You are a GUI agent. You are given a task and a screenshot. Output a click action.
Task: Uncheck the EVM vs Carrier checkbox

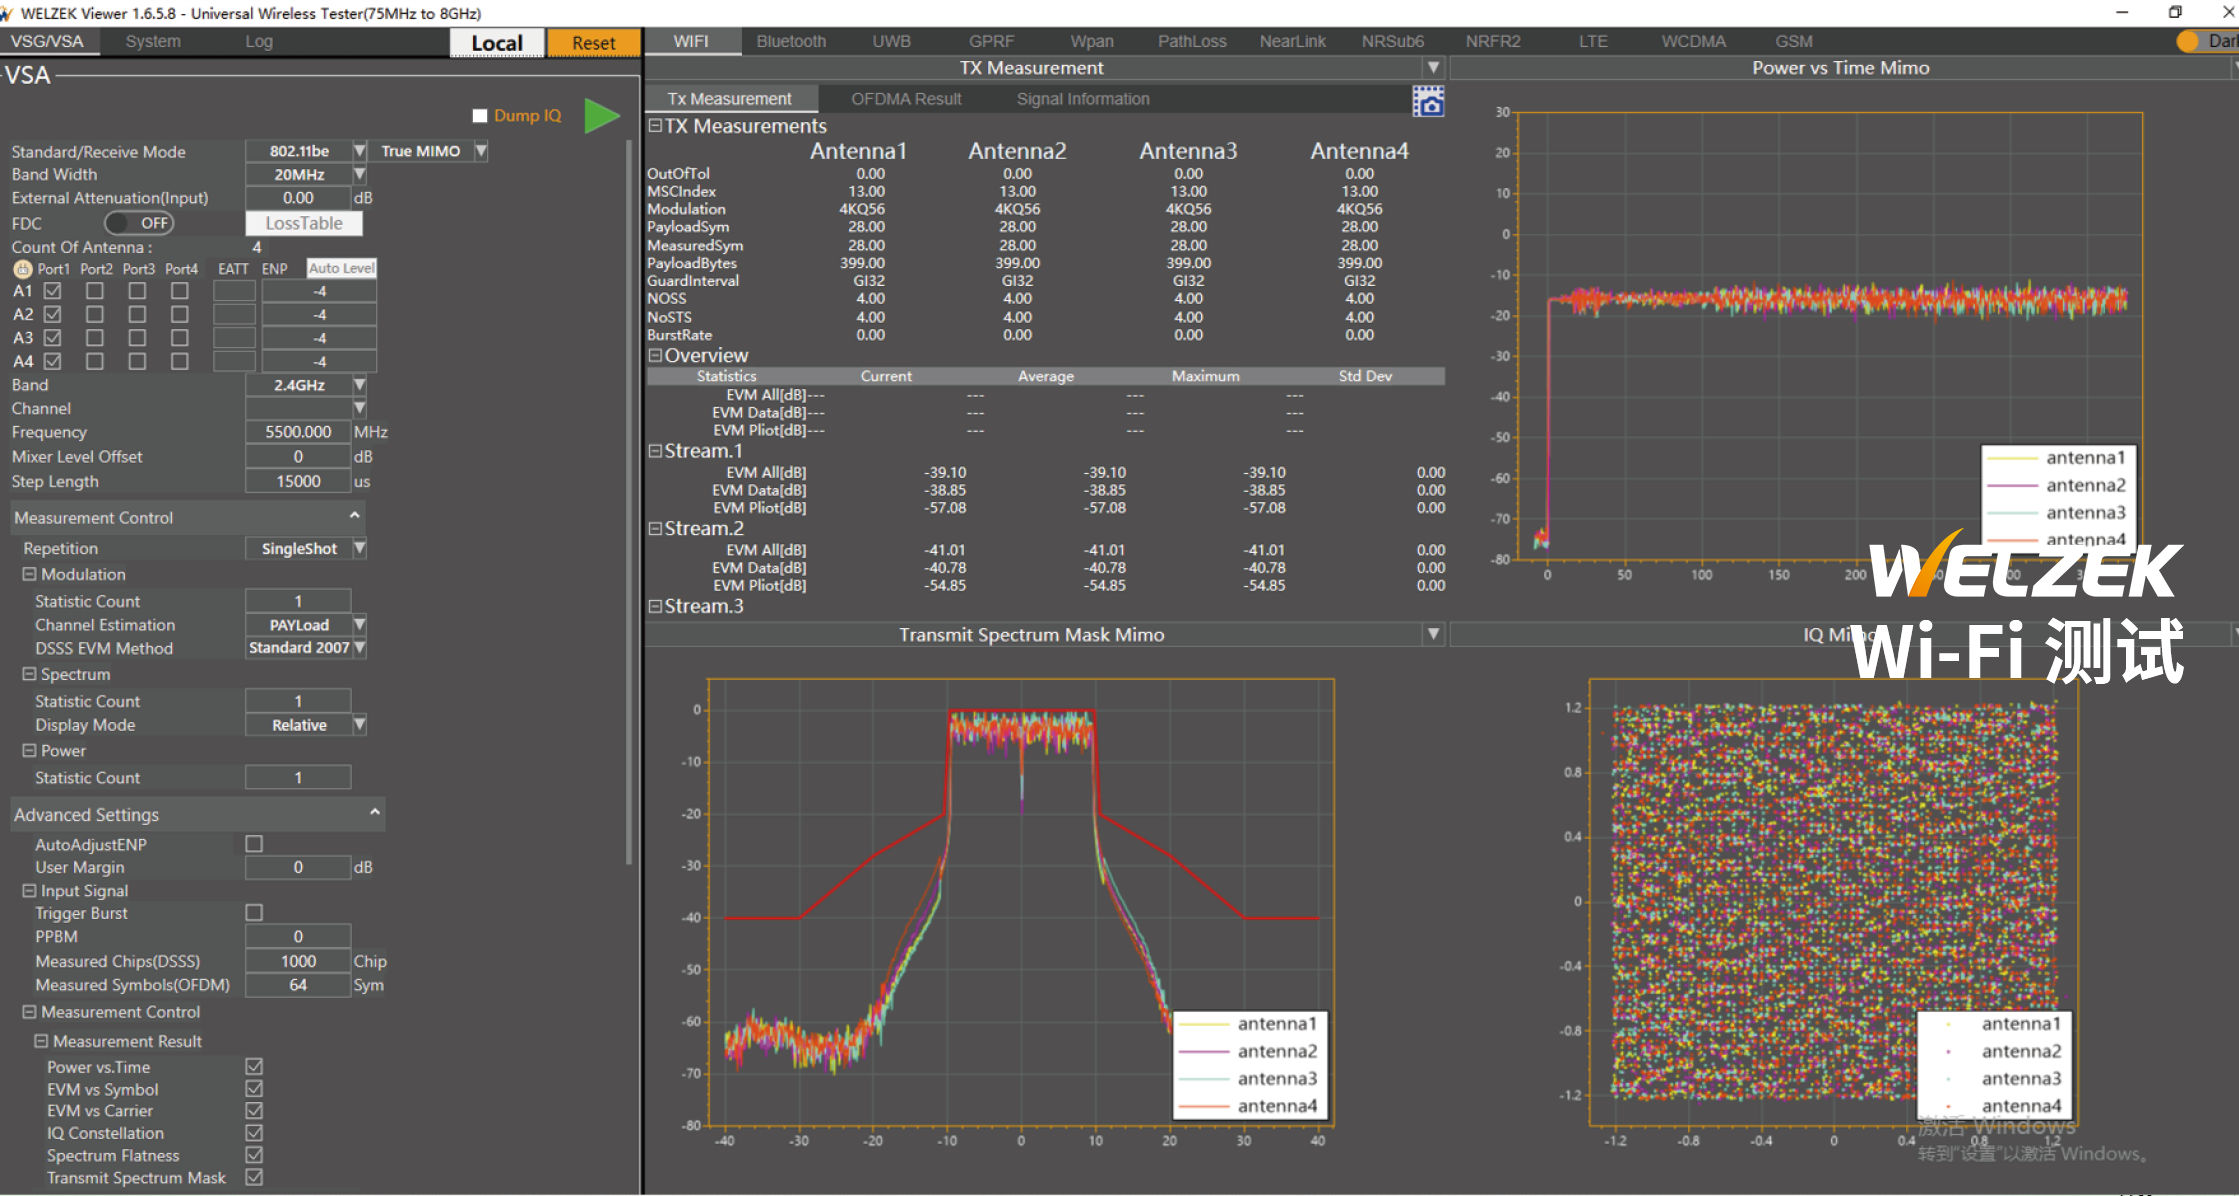(x=254, y=1111)
